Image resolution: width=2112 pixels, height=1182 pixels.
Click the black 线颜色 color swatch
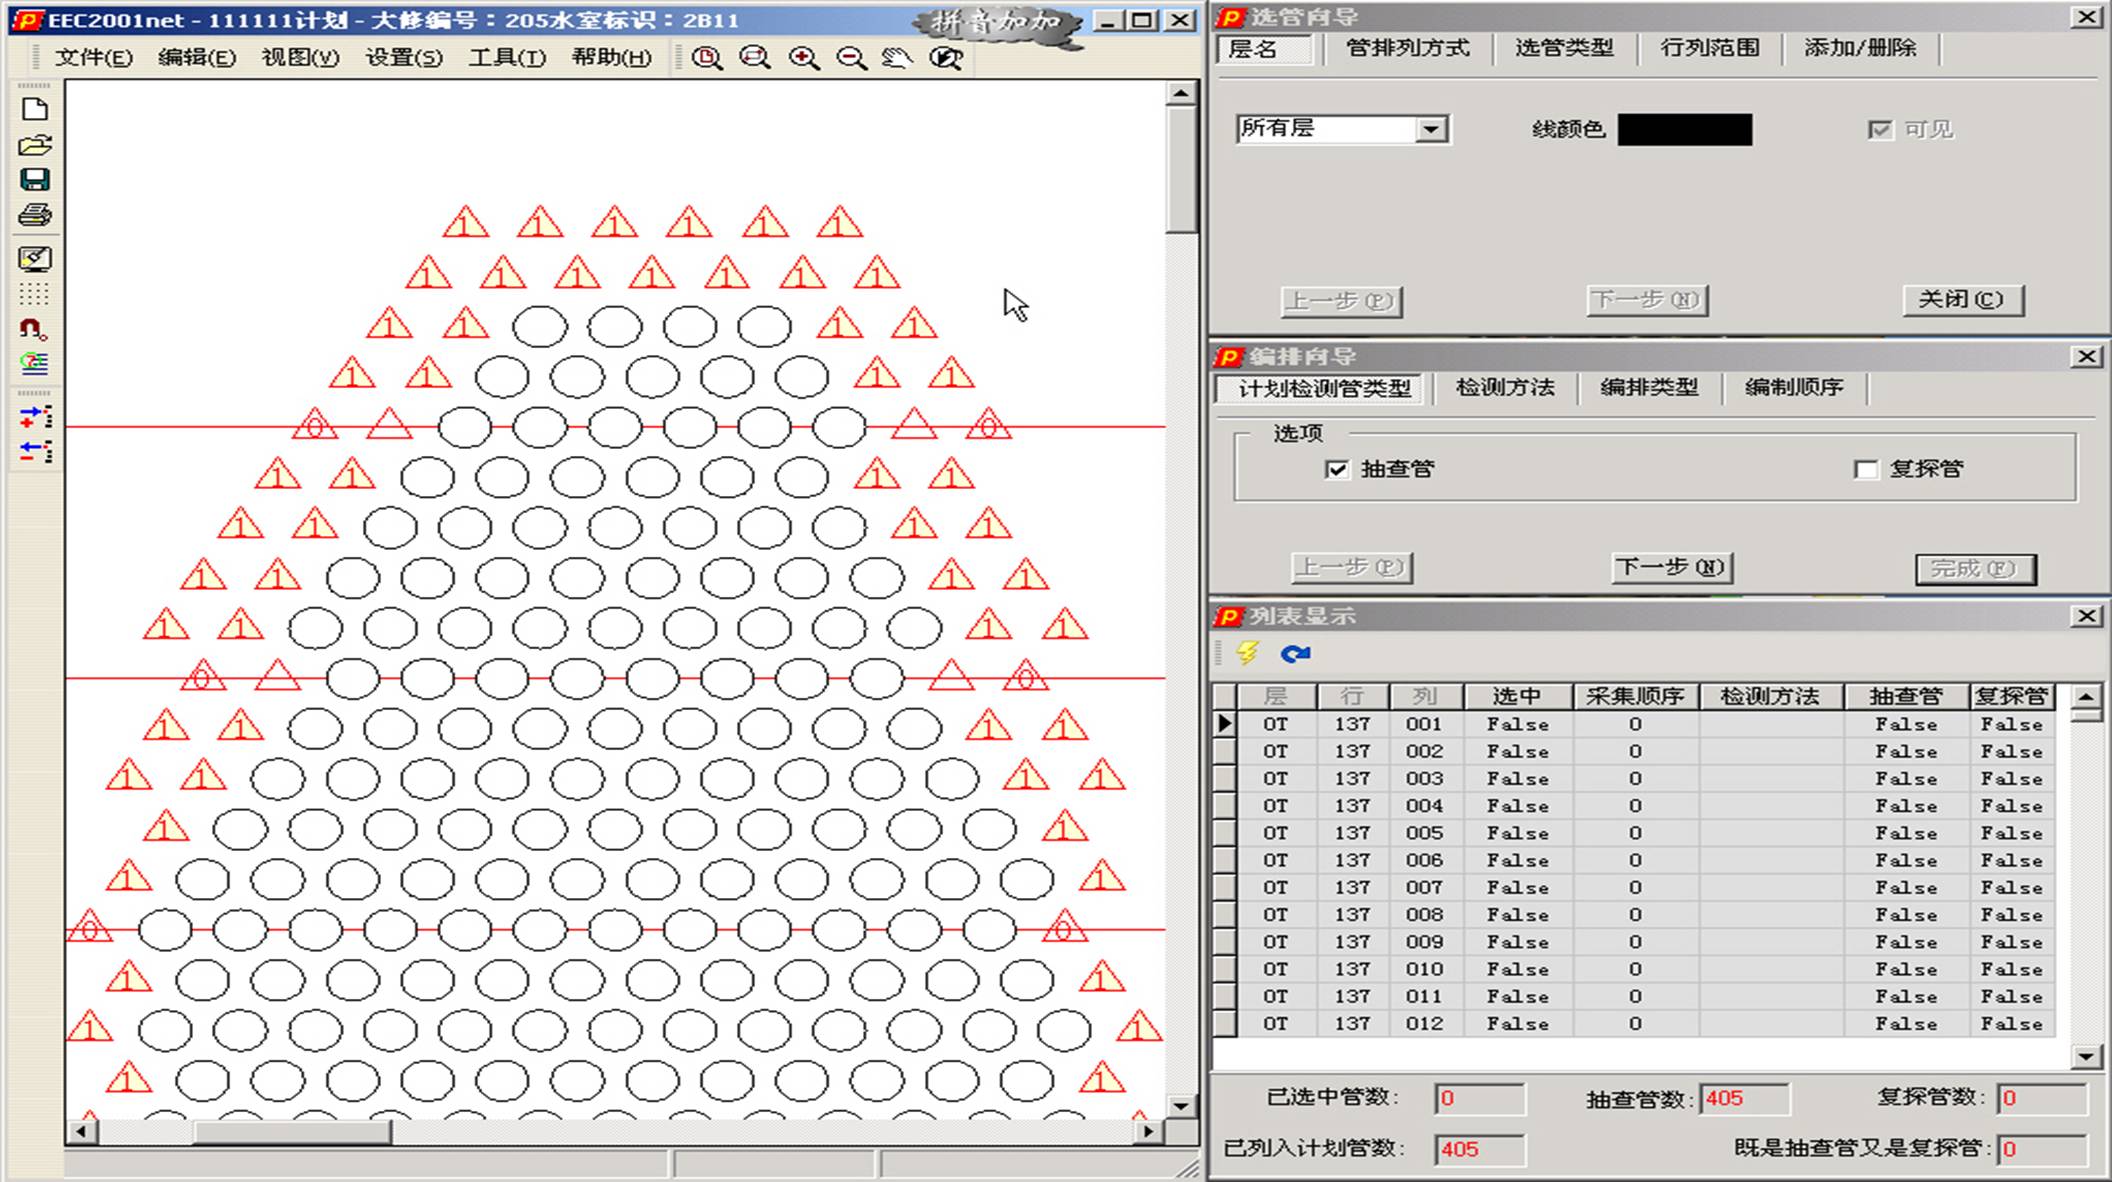[1685, 130]
